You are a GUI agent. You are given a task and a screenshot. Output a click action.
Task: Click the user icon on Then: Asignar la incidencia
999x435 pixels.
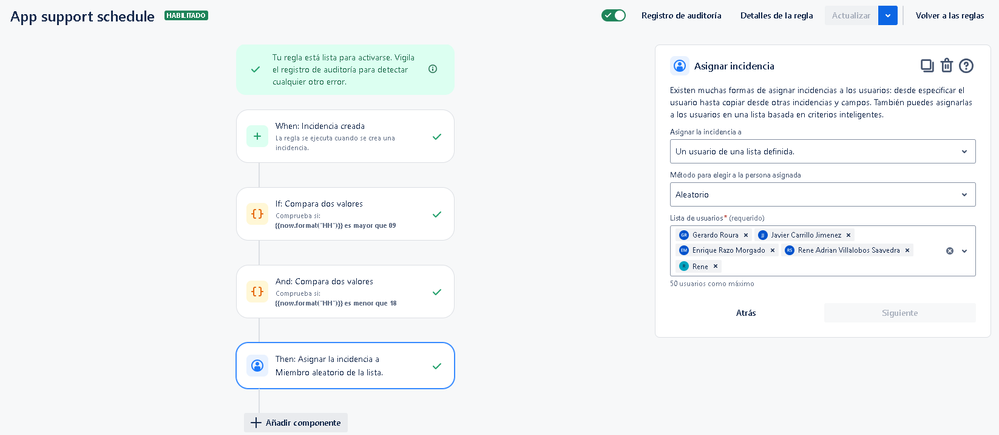coord(257,366)
